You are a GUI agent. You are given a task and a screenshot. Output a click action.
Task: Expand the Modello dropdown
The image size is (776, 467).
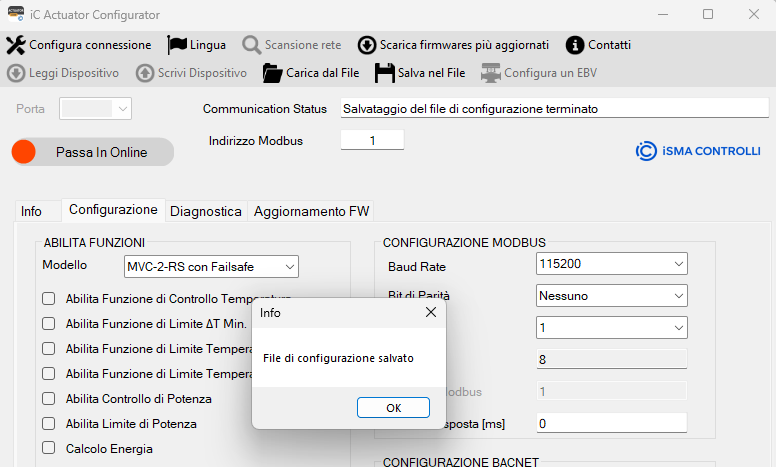pos(211,266)
